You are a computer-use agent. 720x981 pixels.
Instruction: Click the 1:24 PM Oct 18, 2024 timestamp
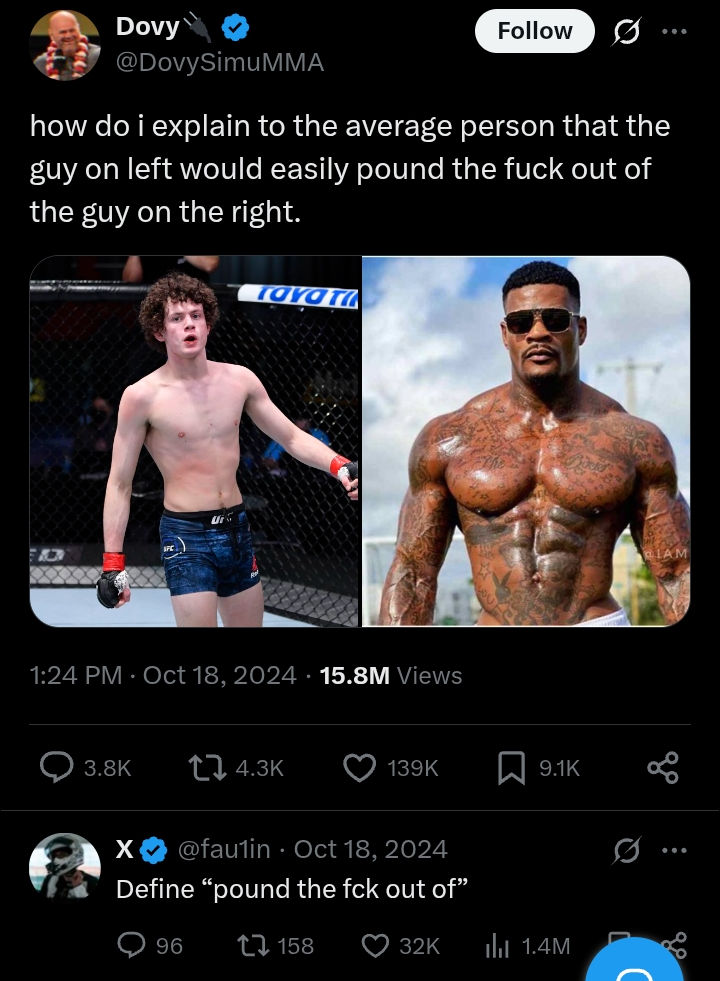163,675
